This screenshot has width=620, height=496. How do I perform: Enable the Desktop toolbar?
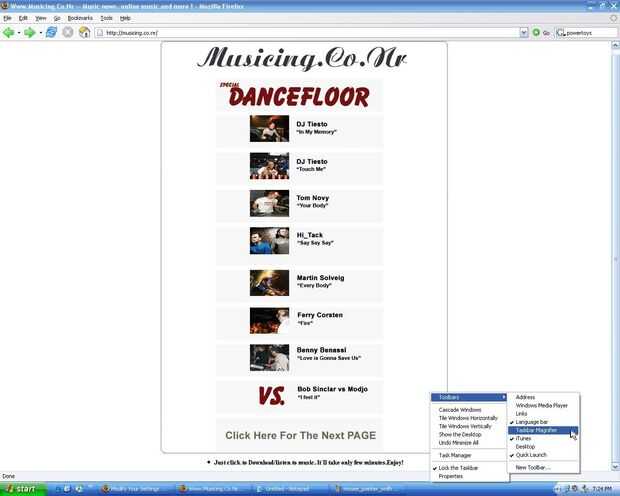pos(543,447)
